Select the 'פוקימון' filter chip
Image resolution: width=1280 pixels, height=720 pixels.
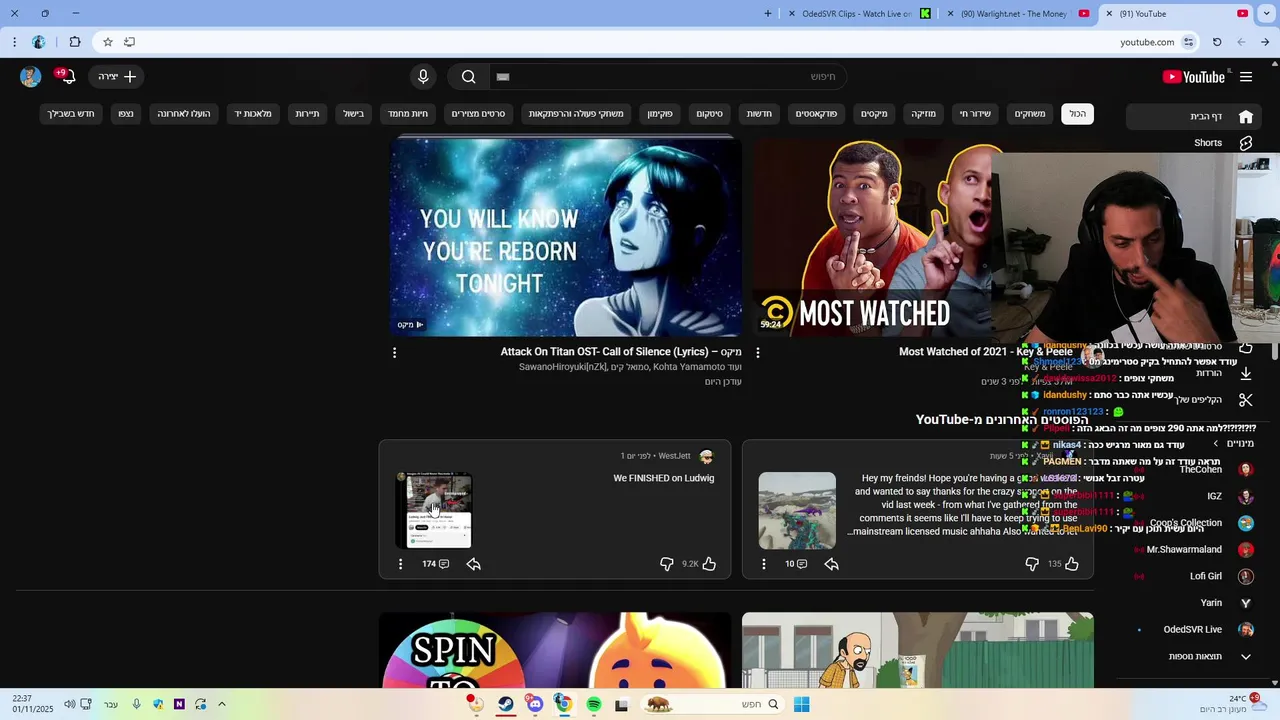point(660,114)
